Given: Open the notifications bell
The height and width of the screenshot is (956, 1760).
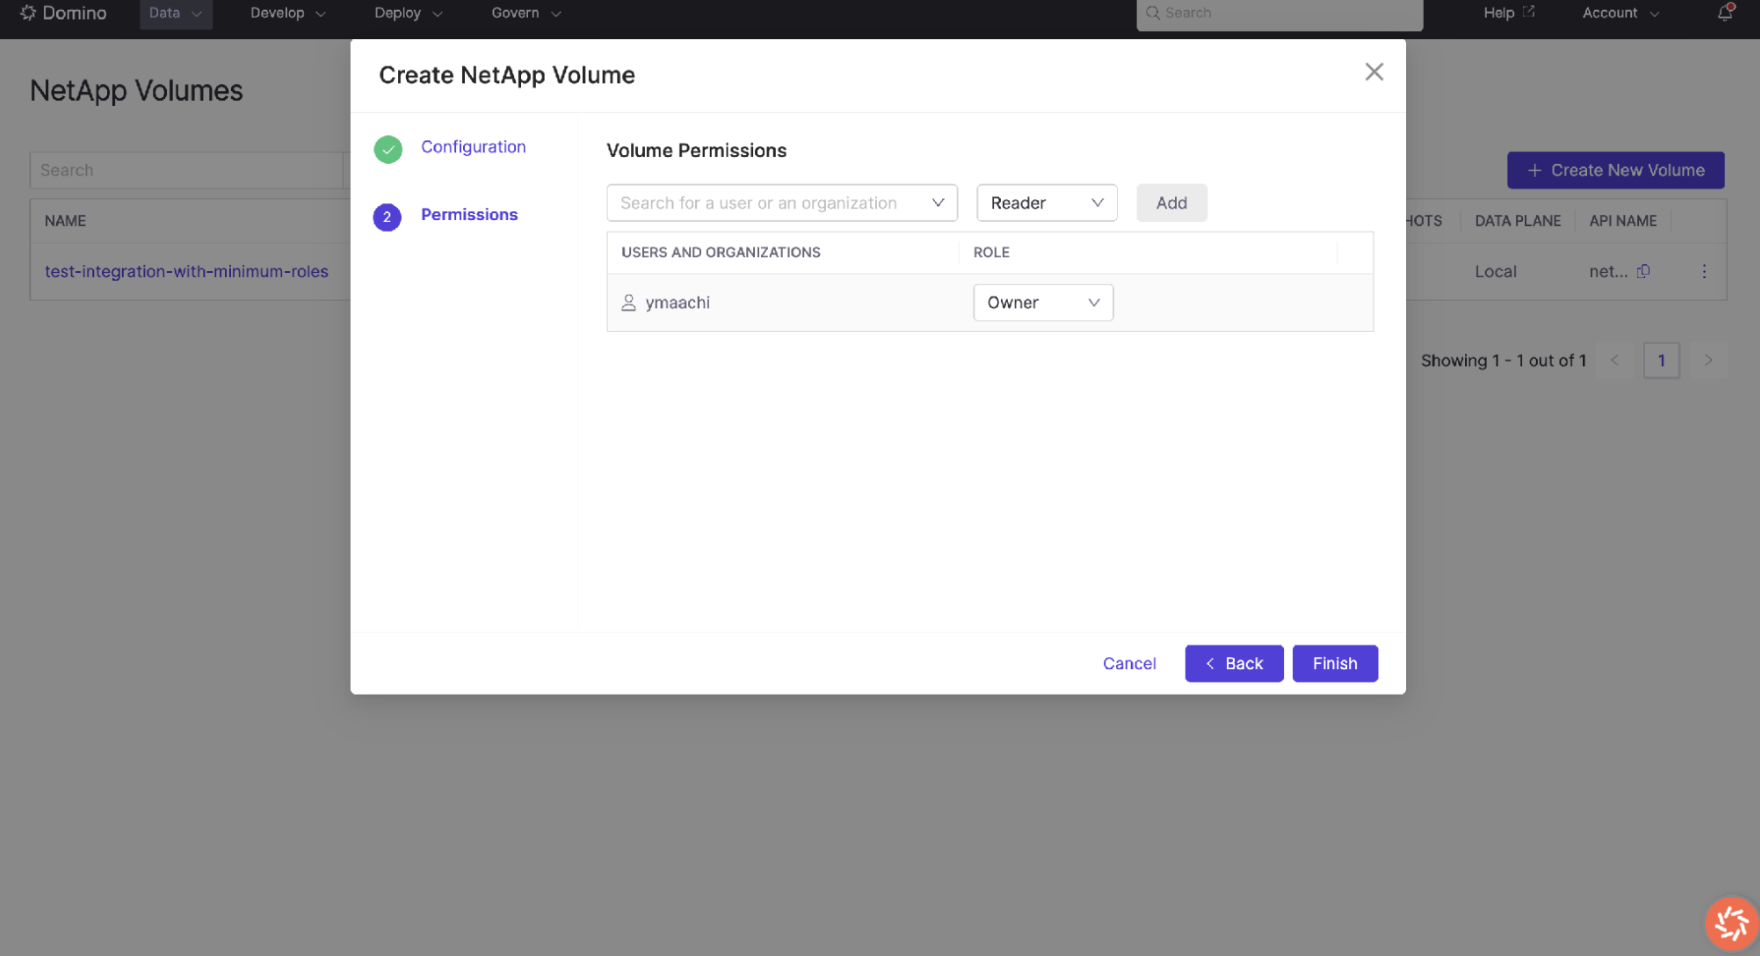Looking at the screenshot, I should coord(1725,12).
